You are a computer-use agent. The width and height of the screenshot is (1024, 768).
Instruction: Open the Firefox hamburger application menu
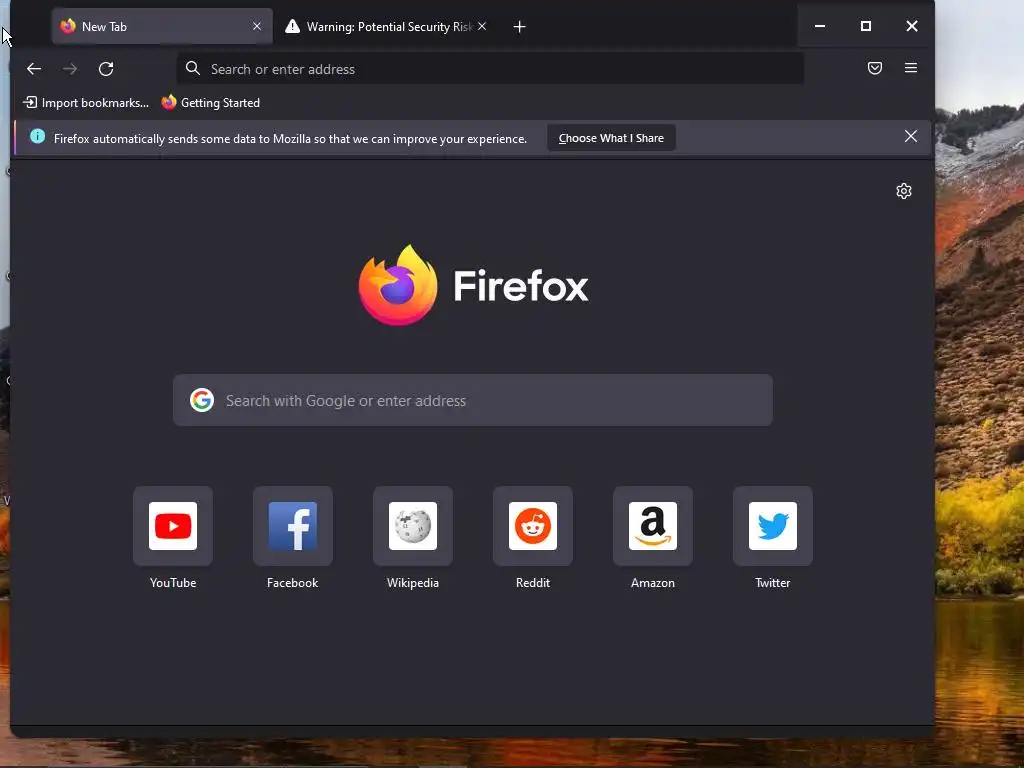tap(910, 68)
